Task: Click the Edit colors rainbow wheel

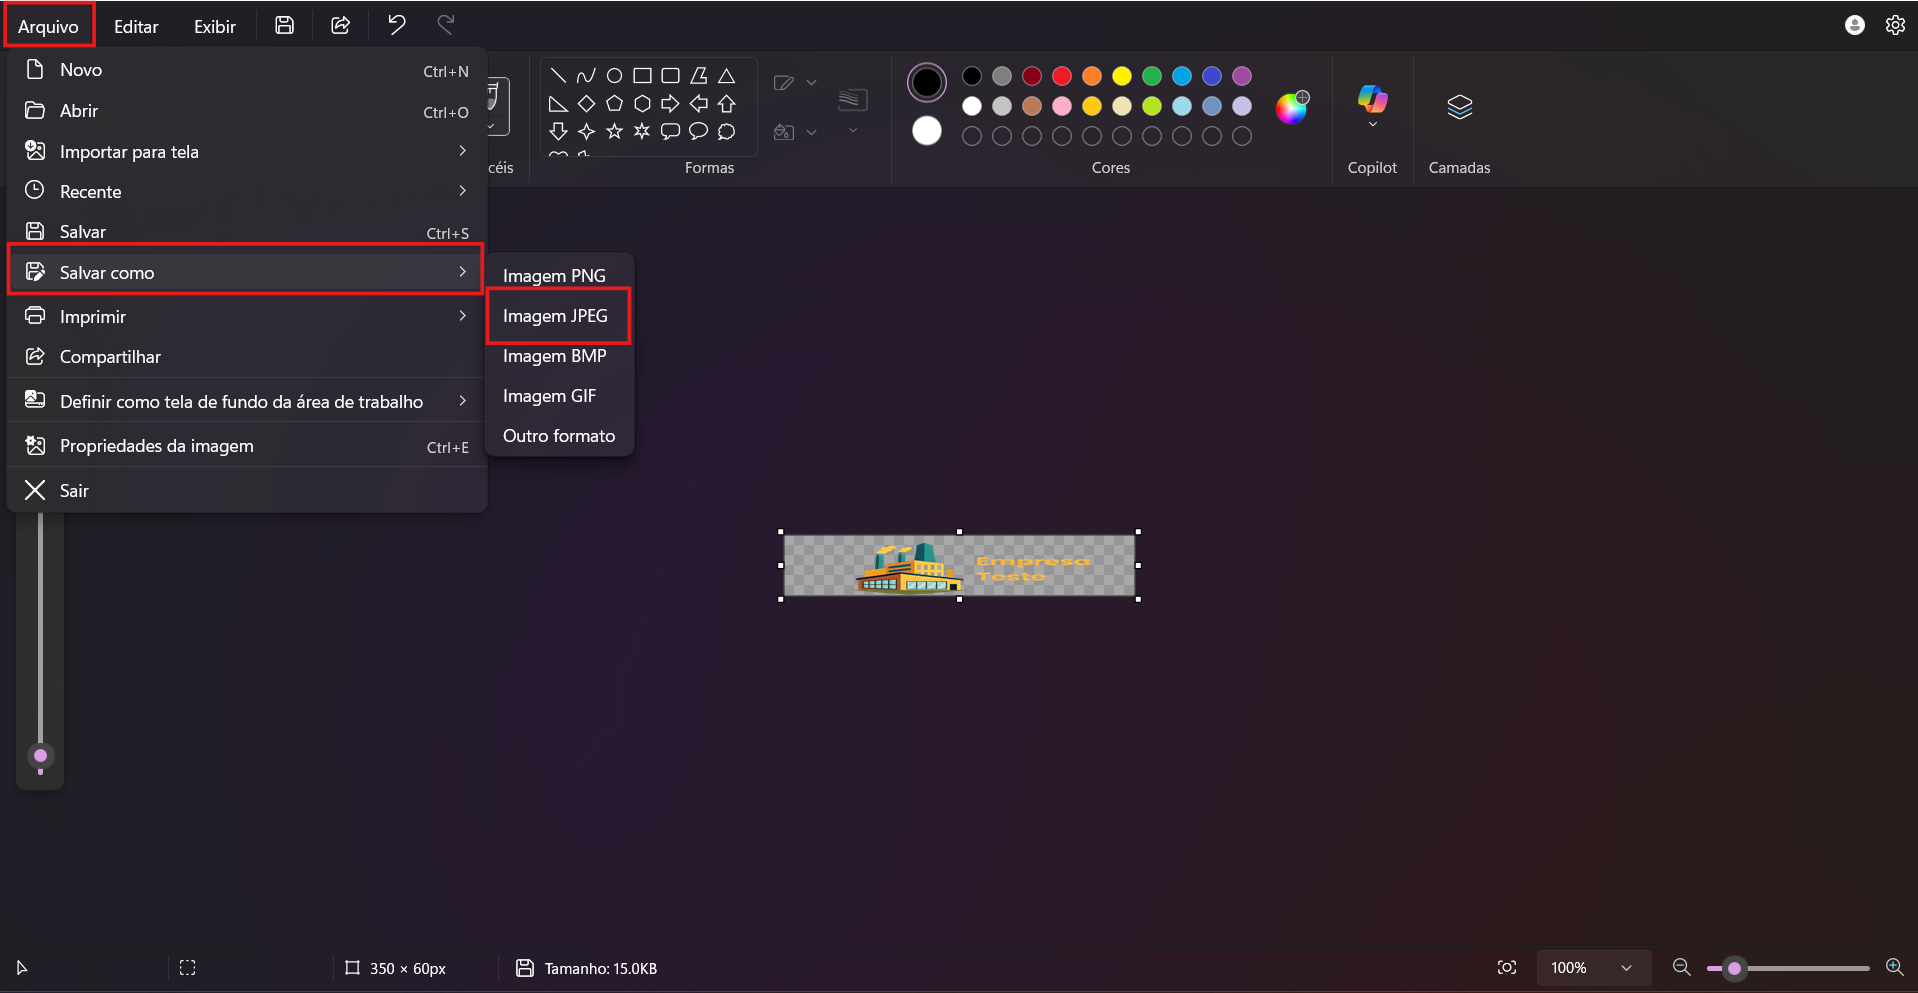Action: coord(1292,107)
